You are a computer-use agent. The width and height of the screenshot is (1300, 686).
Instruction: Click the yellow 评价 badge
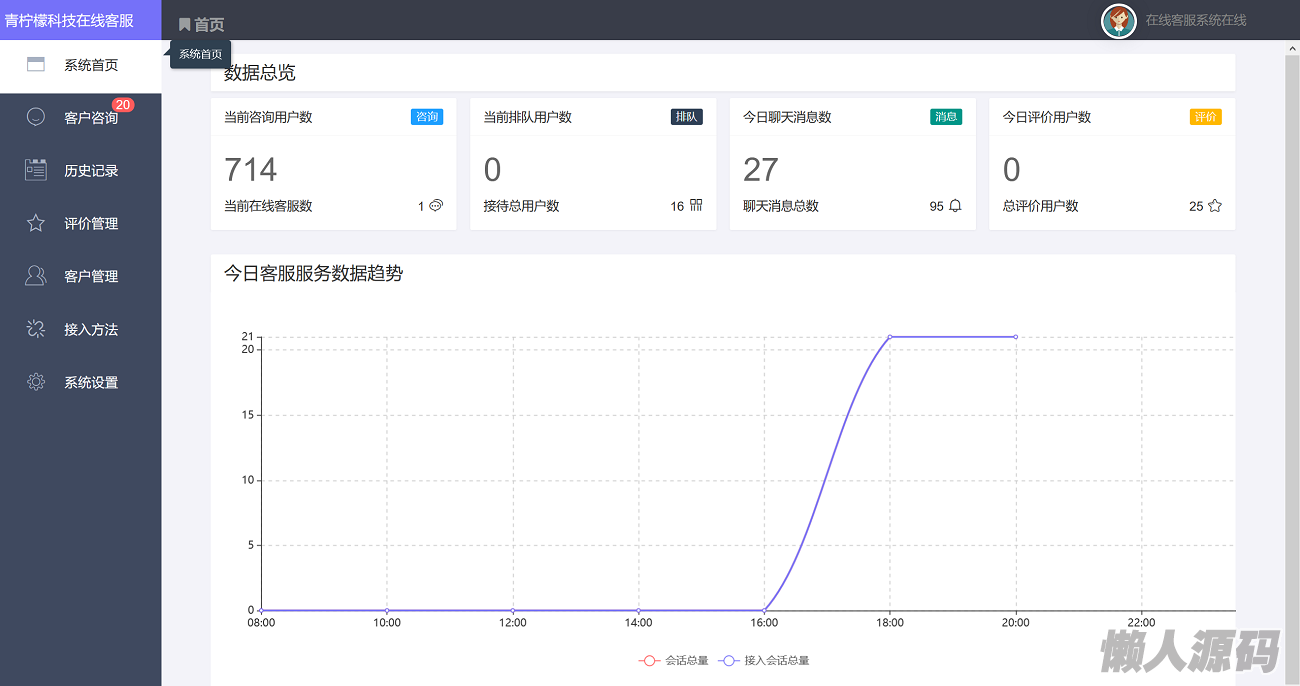1205,117
